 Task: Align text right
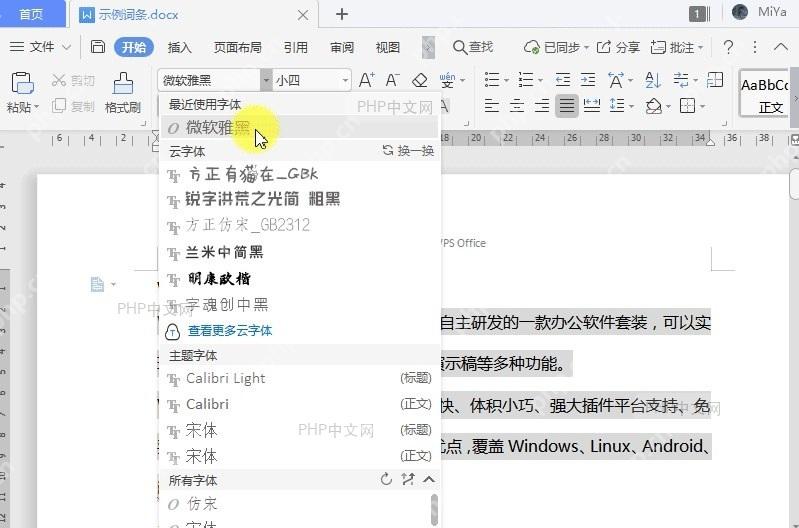tap(542, 106)
